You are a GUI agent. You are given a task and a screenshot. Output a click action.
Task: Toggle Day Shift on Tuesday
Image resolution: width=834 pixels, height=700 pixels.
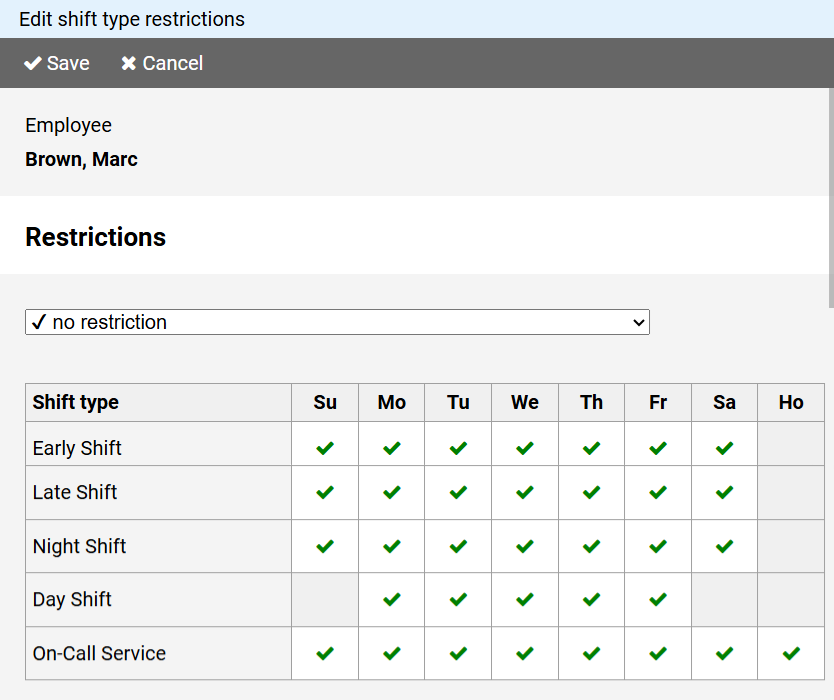[x=458, y=599]
